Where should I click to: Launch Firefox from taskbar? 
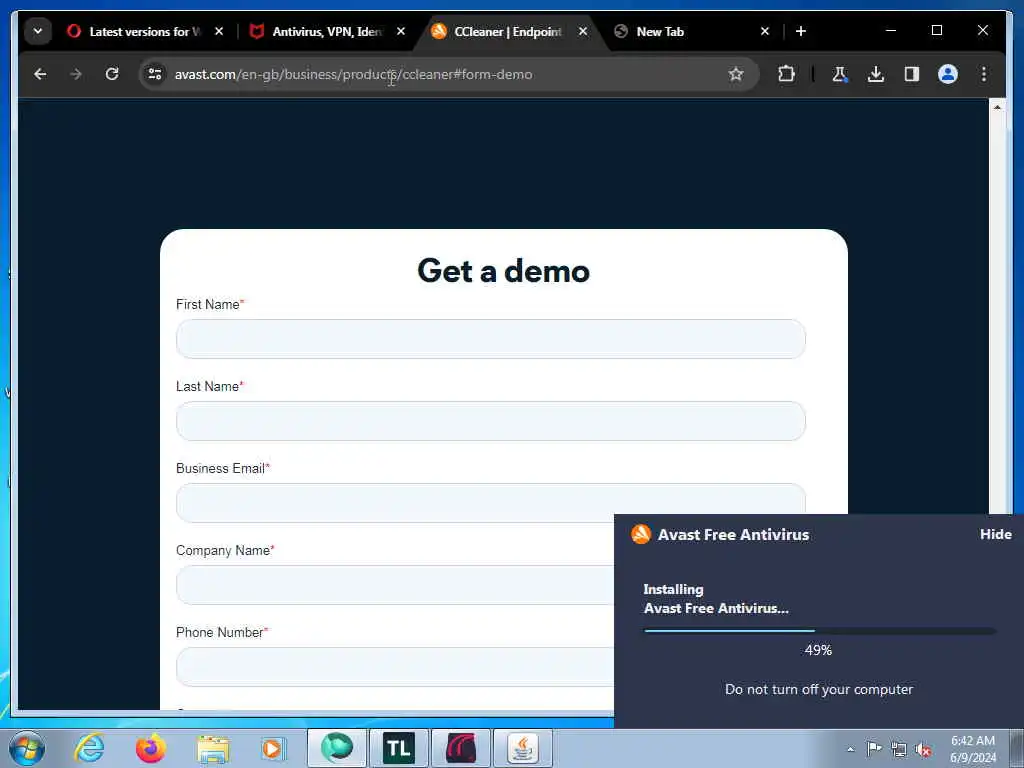(x=151, y=748)
